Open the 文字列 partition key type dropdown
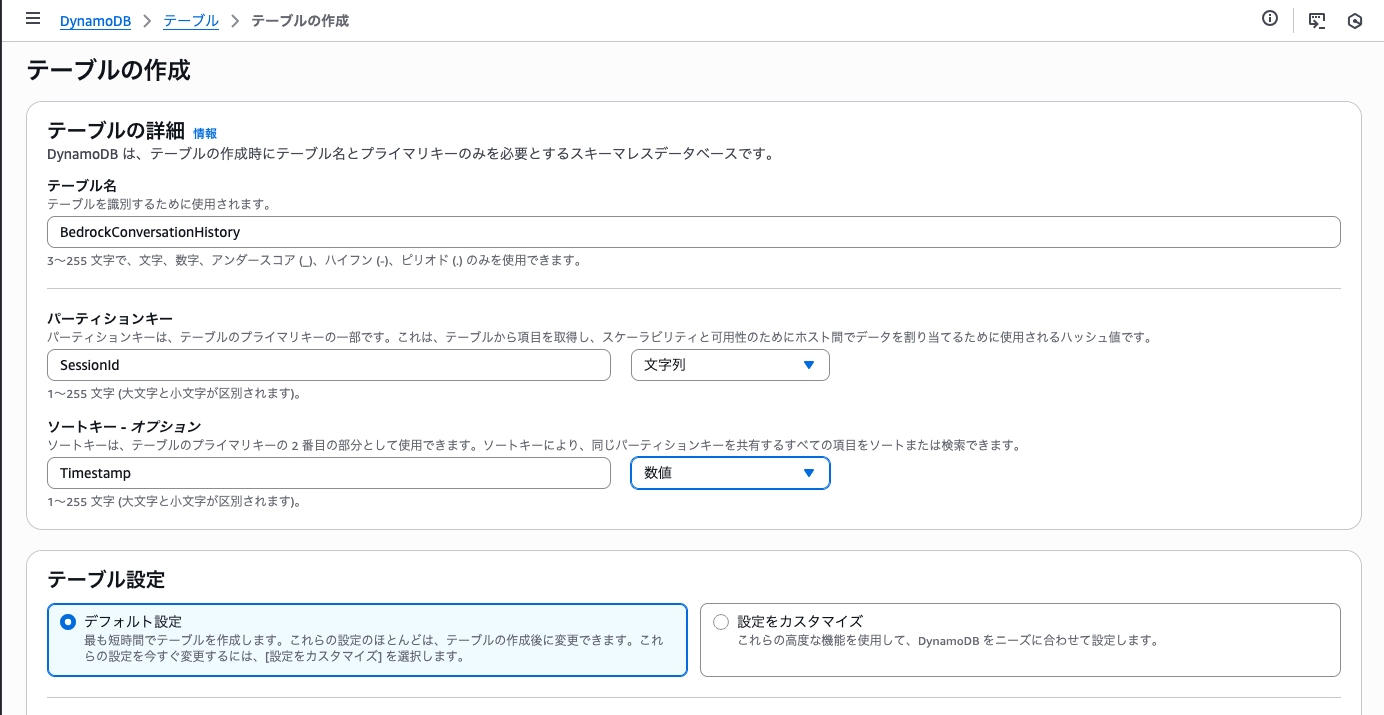1384x715 pixels. click(730, 365)
